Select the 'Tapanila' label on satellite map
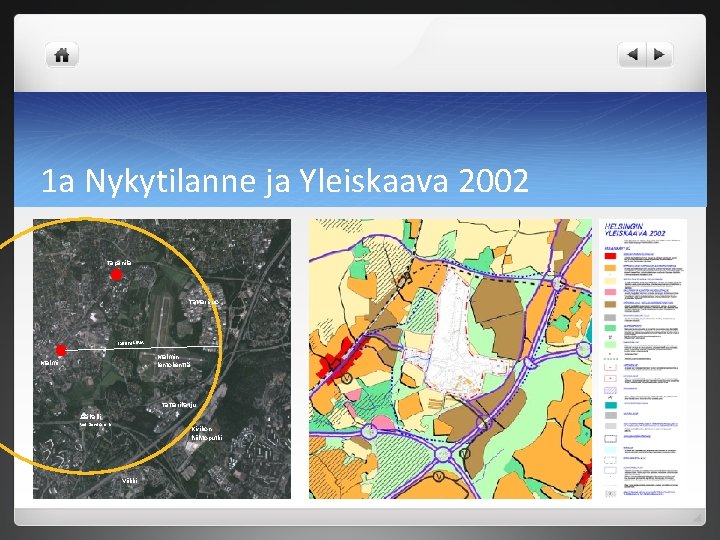The width and height of the screenshot is (720, 540). click(x=119, y=263)
